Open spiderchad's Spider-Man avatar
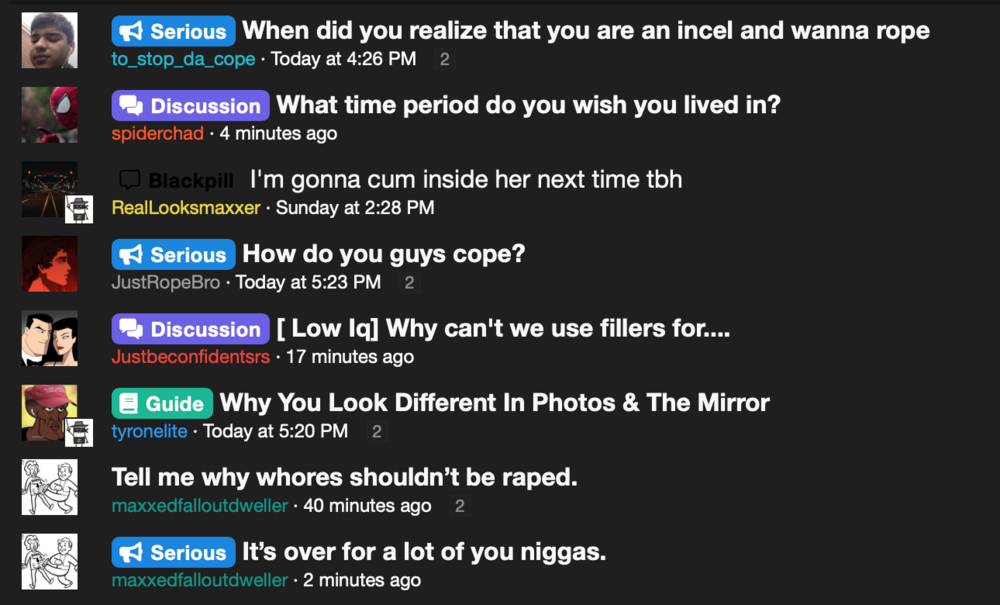This screenshot has height=605, width=1000. [50, 115]
